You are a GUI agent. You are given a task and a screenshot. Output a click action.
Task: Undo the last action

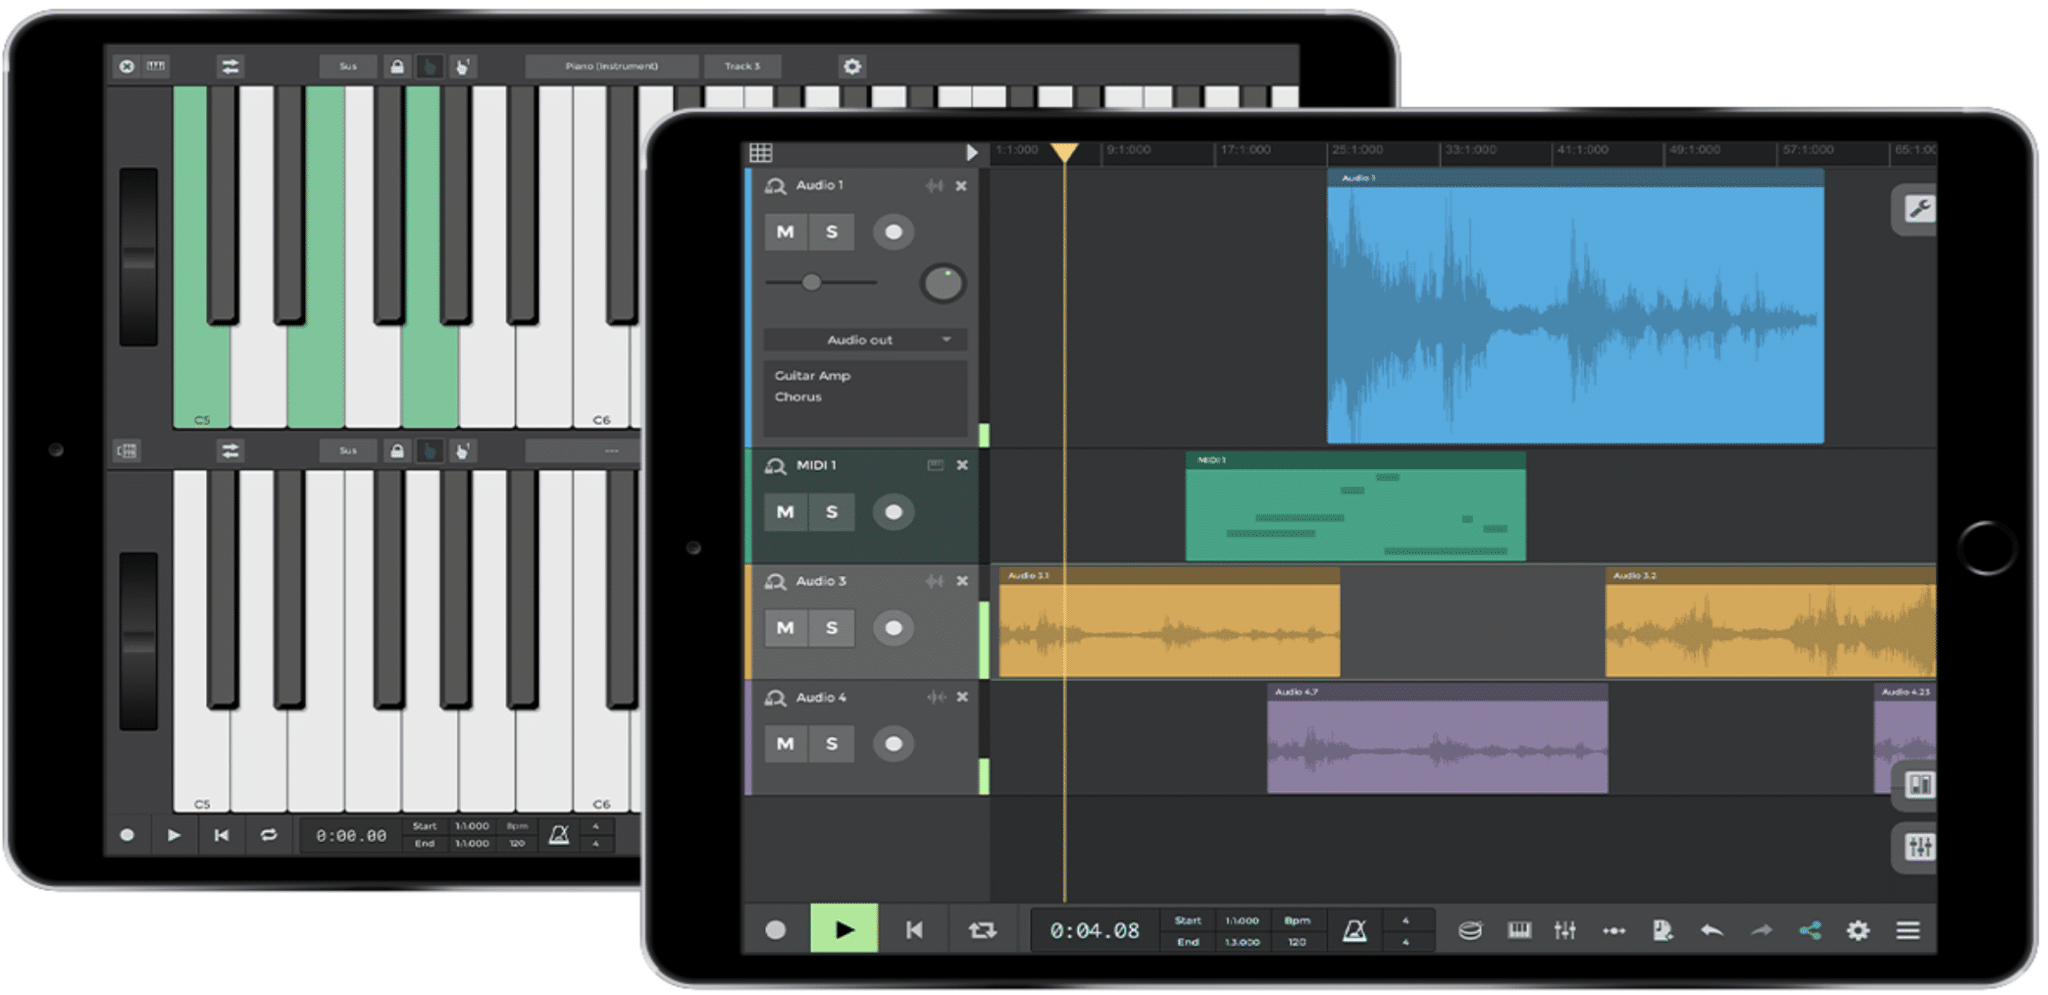[x=1711, y=929]
